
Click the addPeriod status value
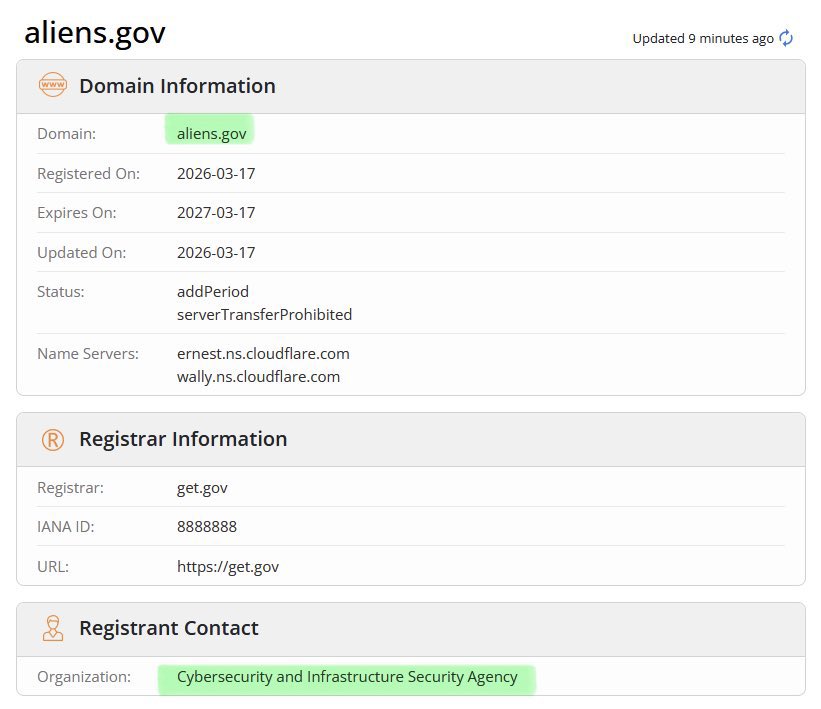[213, 292]
